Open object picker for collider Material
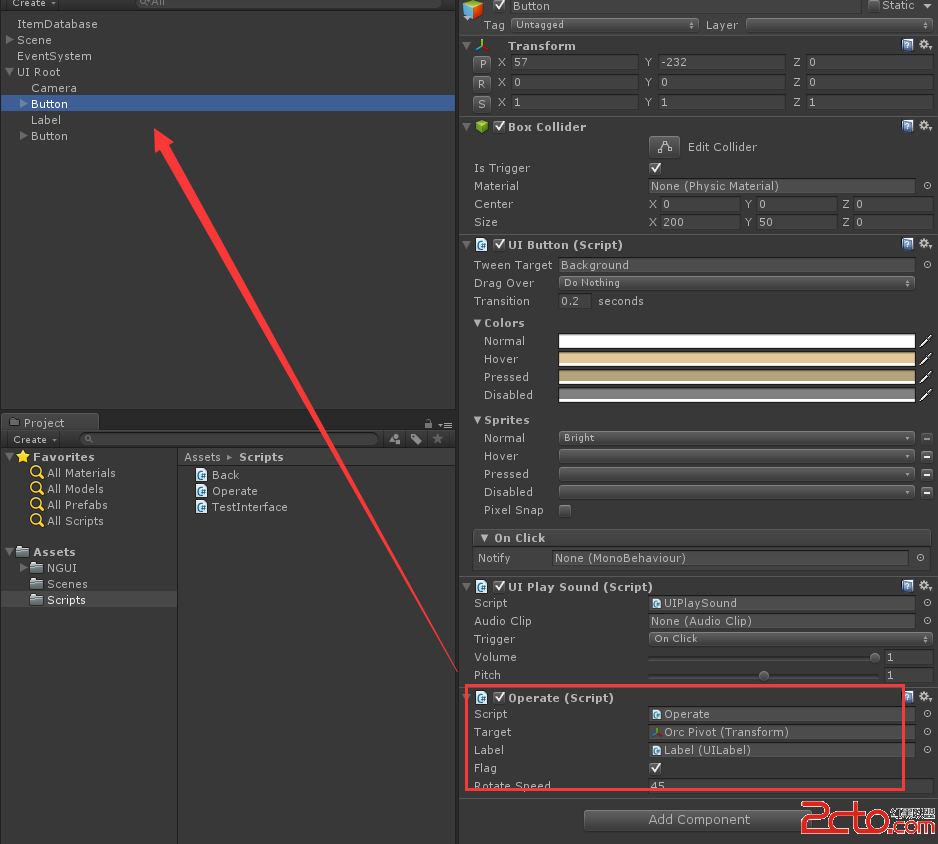 pos(927,186)
